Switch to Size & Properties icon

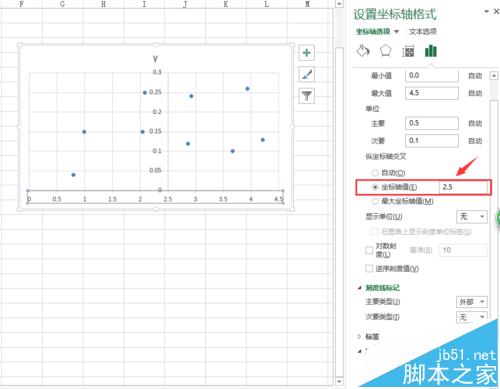tap(408, 51)
